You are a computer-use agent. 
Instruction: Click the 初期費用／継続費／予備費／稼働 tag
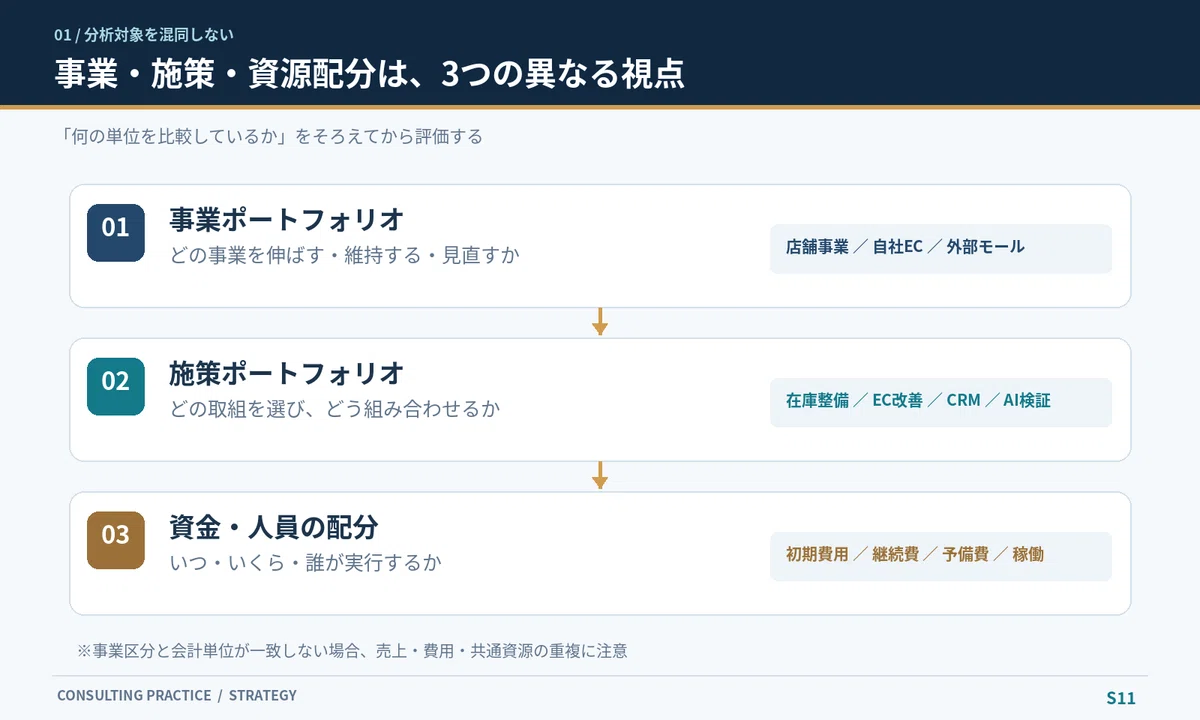[x=941, y=556]
